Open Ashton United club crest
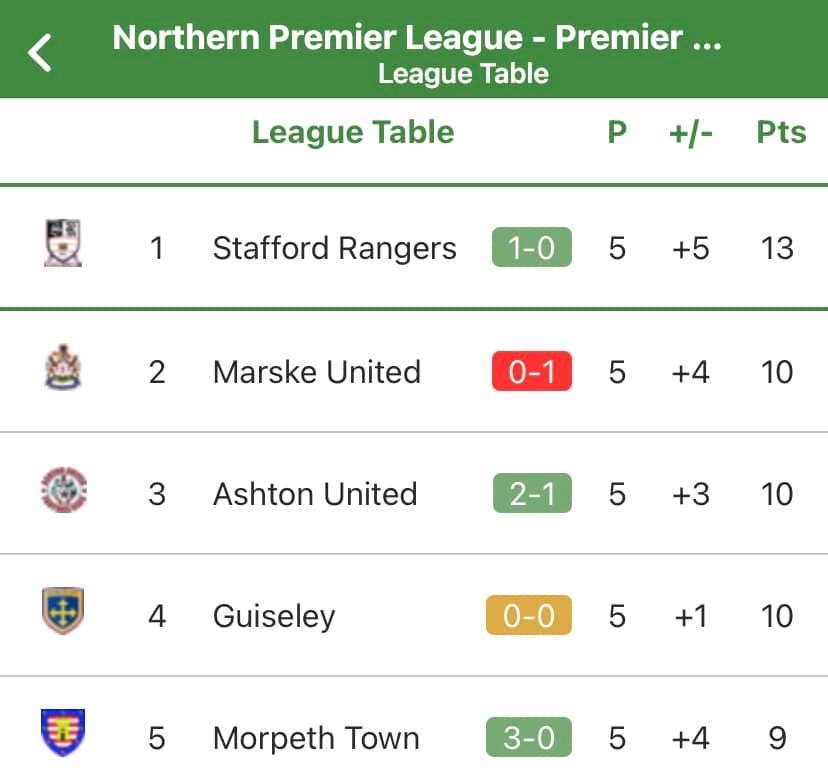The image size is (828, 777). (64, 490)
